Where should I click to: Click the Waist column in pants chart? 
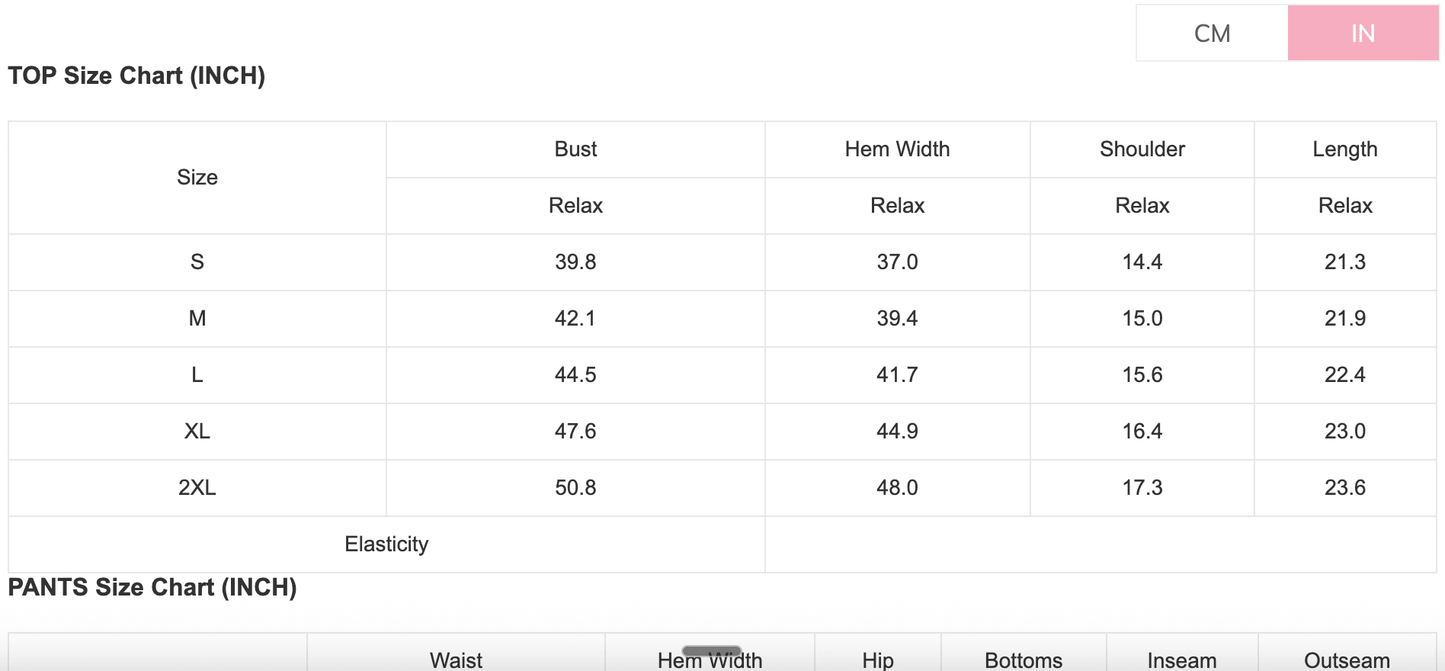coord(456,660)
